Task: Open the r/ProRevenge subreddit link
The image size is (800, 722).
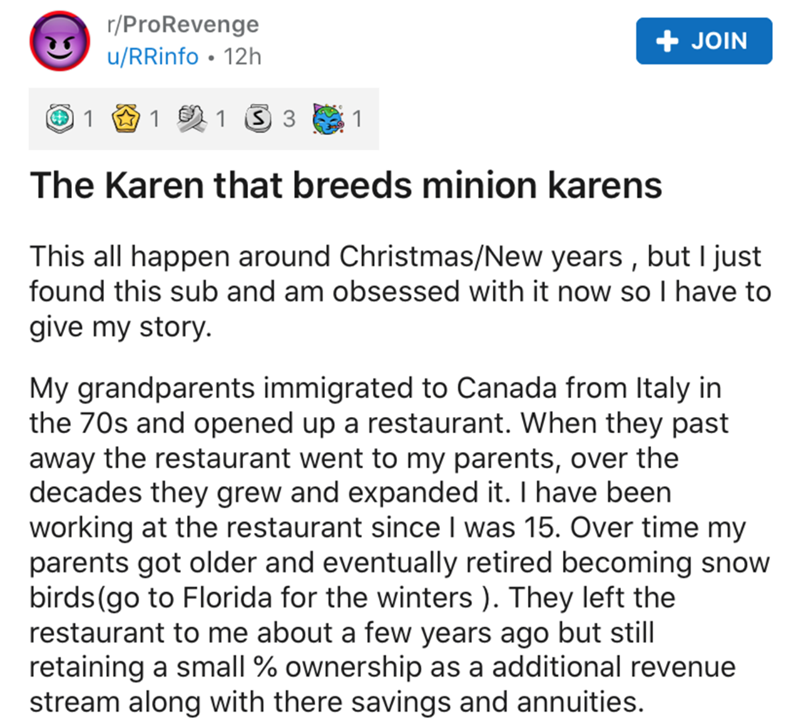Action: tap(181, 23)
